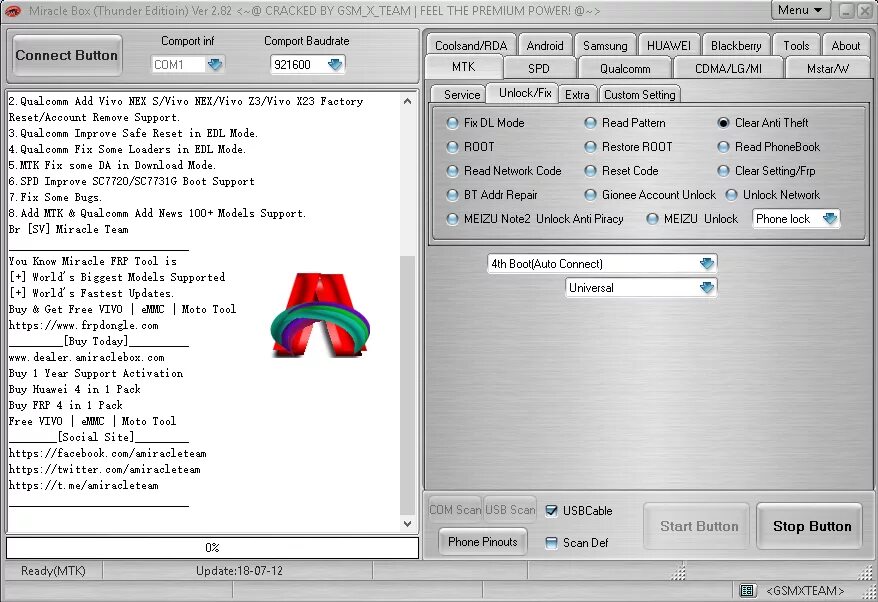Click the COM Scan button
This screenshot has width=878, height=602.
[455, 510]
